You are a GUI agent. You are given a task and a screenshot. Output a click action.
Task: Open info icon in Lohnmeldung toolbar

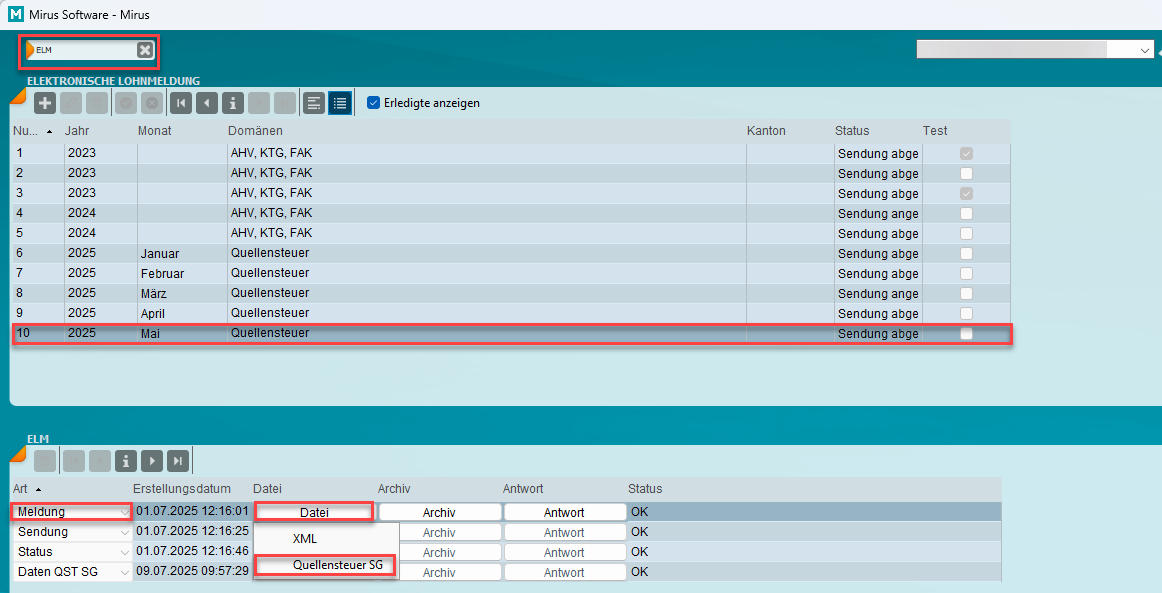click(x=233, y=103)
